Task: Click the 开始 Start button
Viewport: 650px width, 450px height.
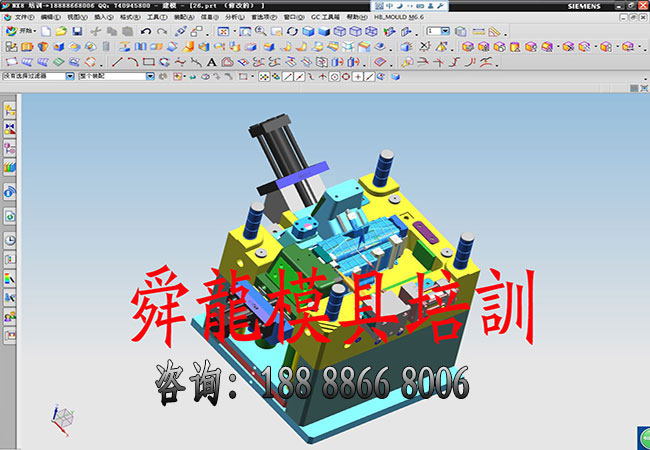Action: click(x=20, y=32)
